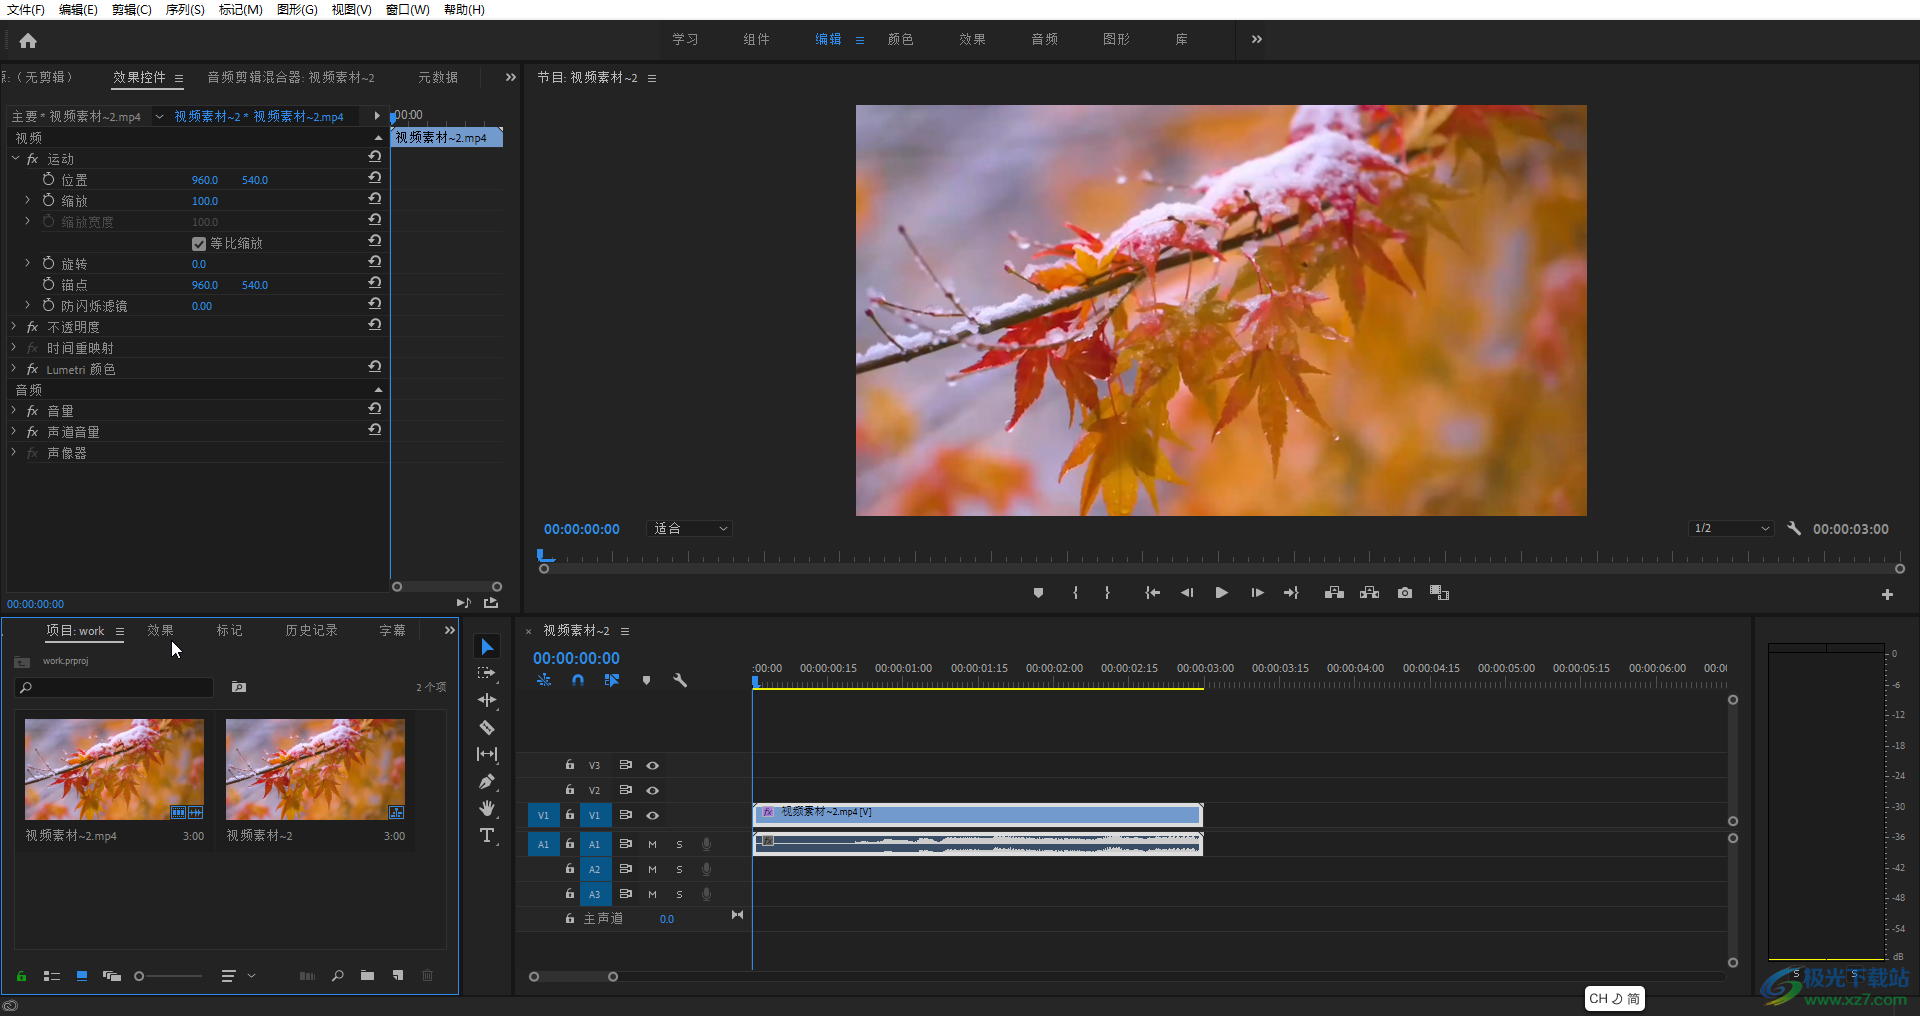The width and height of the screenshot is (1920, 1016).
Task: Open the 元数据 tab
Action: (x=438, y=77)
